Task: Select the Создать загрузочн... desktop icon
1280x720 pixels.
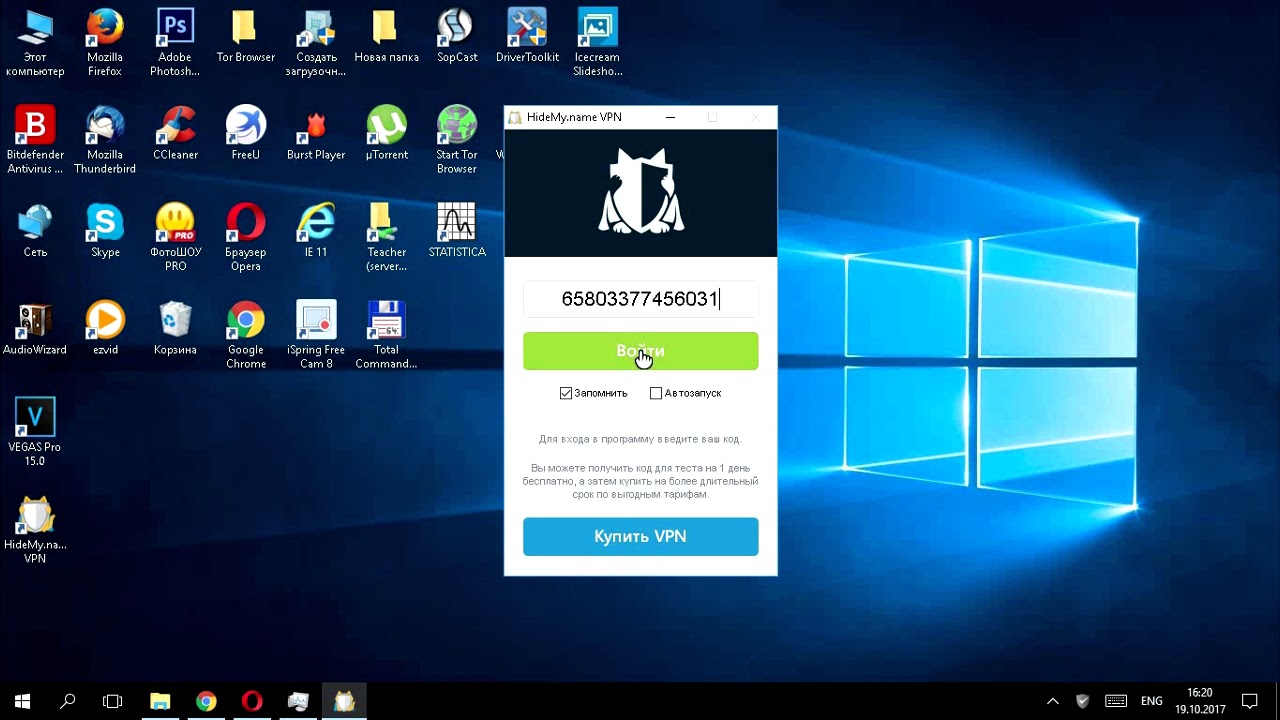Action: (x=316, y=43)
